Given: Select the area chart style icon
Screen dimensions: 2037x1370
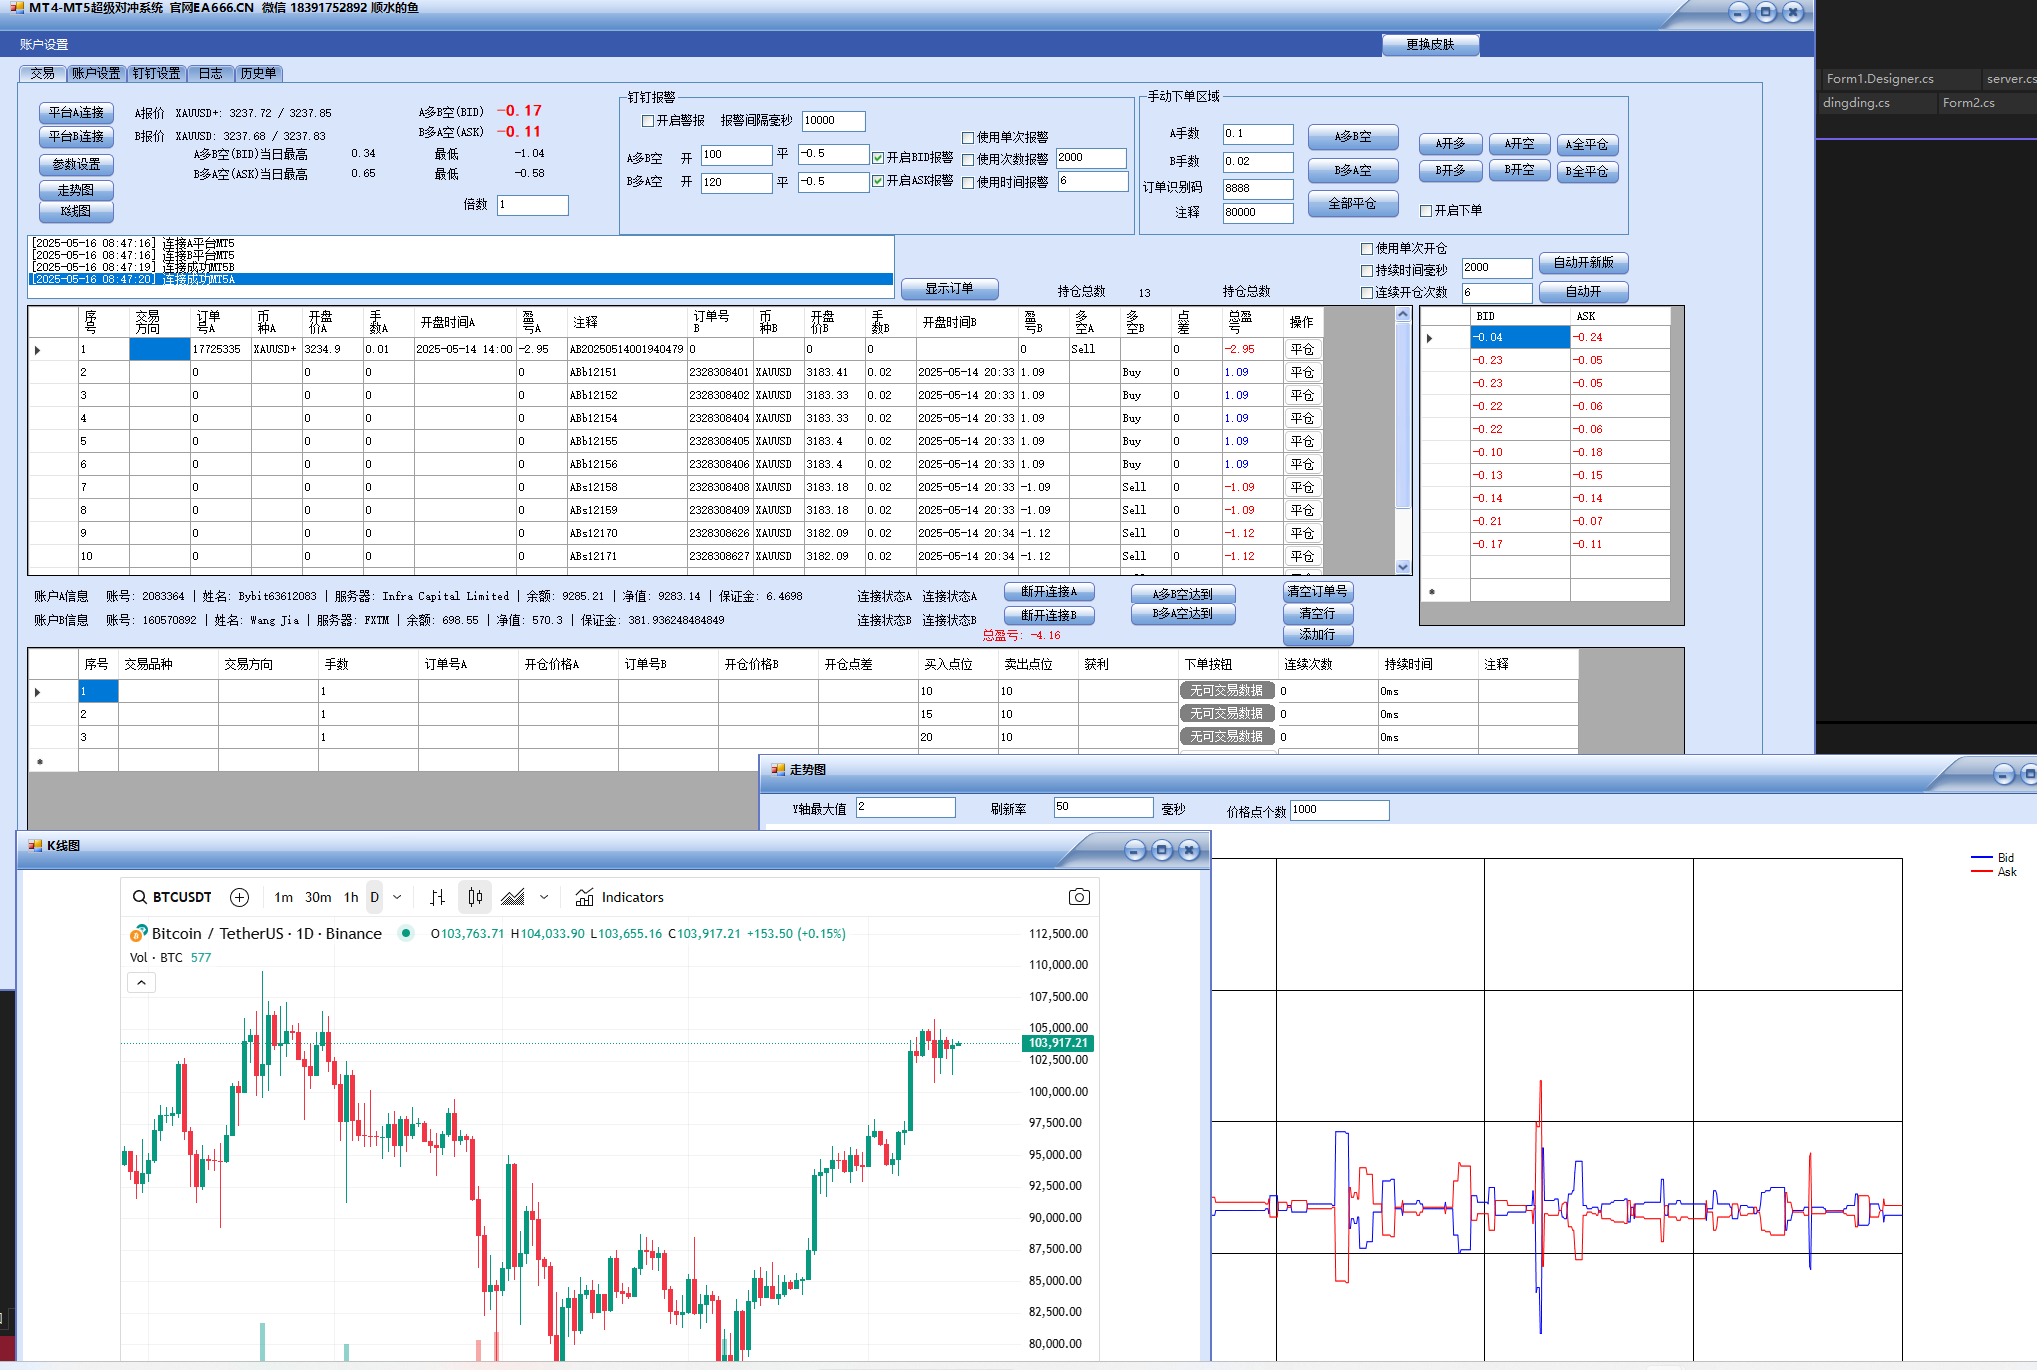Looking at the screenshot, I should [513, 897].
